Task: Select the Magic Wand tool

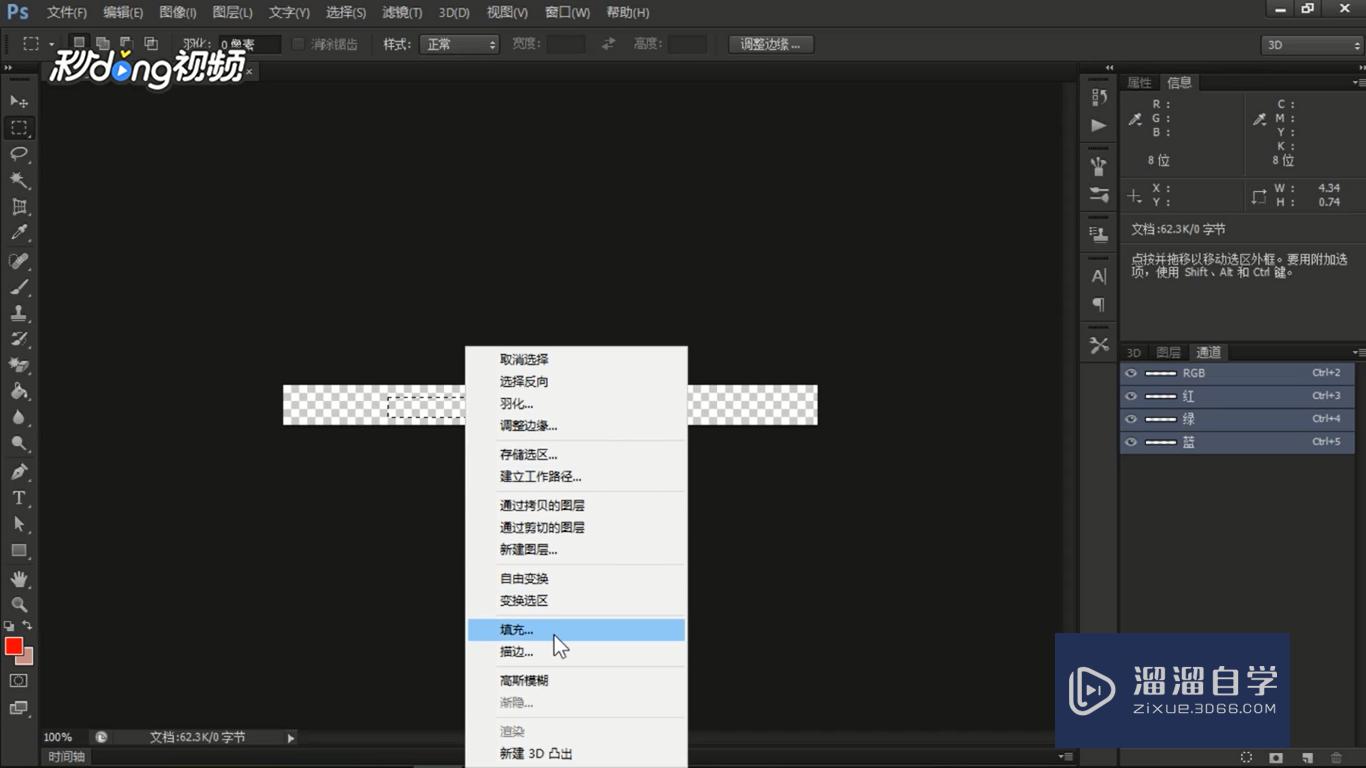Action: [19, 180]
